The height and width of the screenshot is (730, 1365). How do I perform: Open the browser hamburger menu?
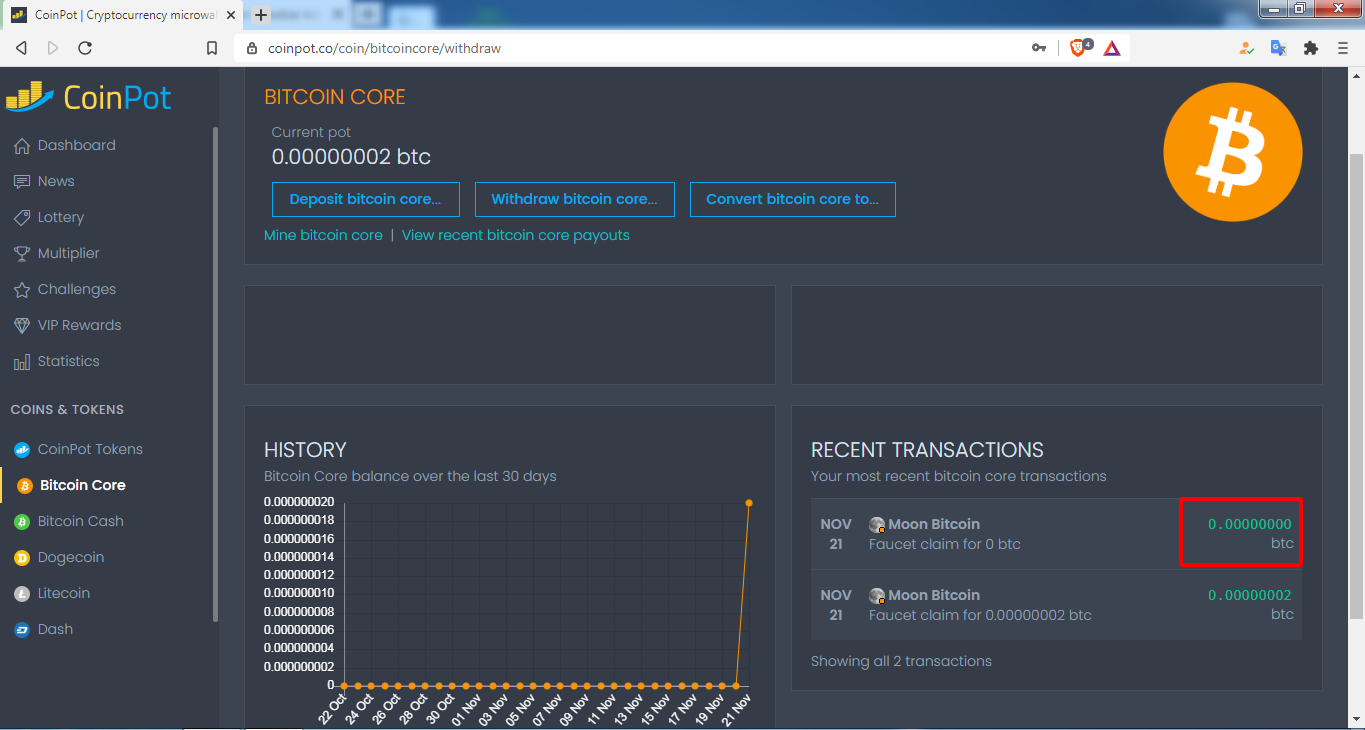1343,48
